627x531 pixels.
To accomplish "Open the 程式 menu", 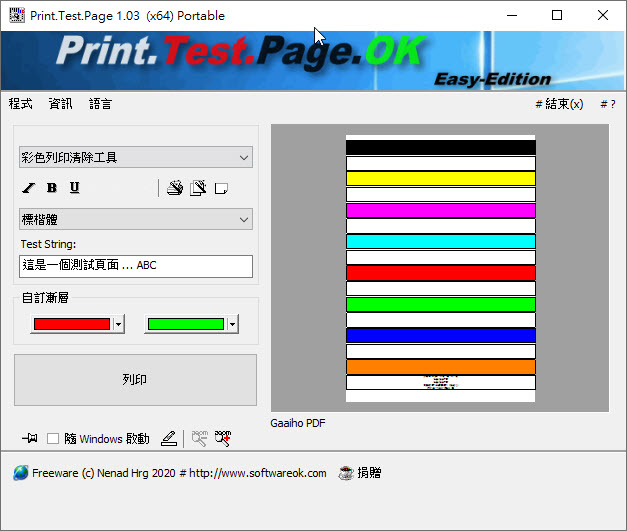I will (x=20, y=104).
